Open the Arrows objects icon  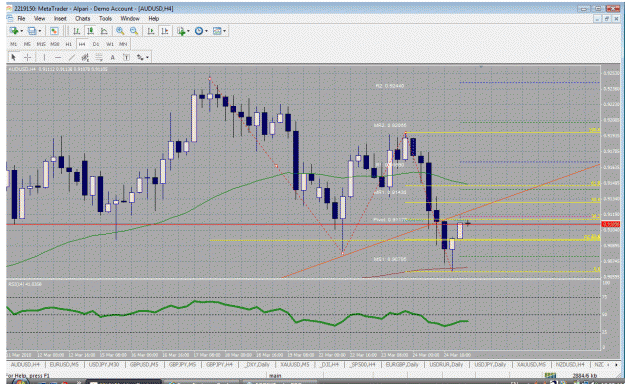[x=140, y=57]
